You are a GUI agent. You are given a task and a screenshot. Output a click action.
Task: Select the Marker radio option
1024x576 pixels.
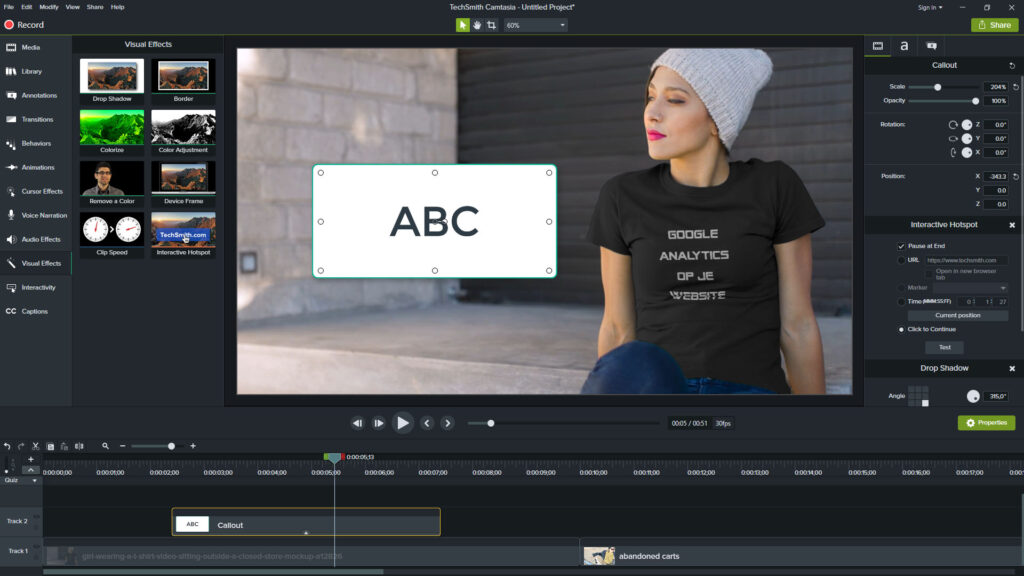tap(901, 287)
